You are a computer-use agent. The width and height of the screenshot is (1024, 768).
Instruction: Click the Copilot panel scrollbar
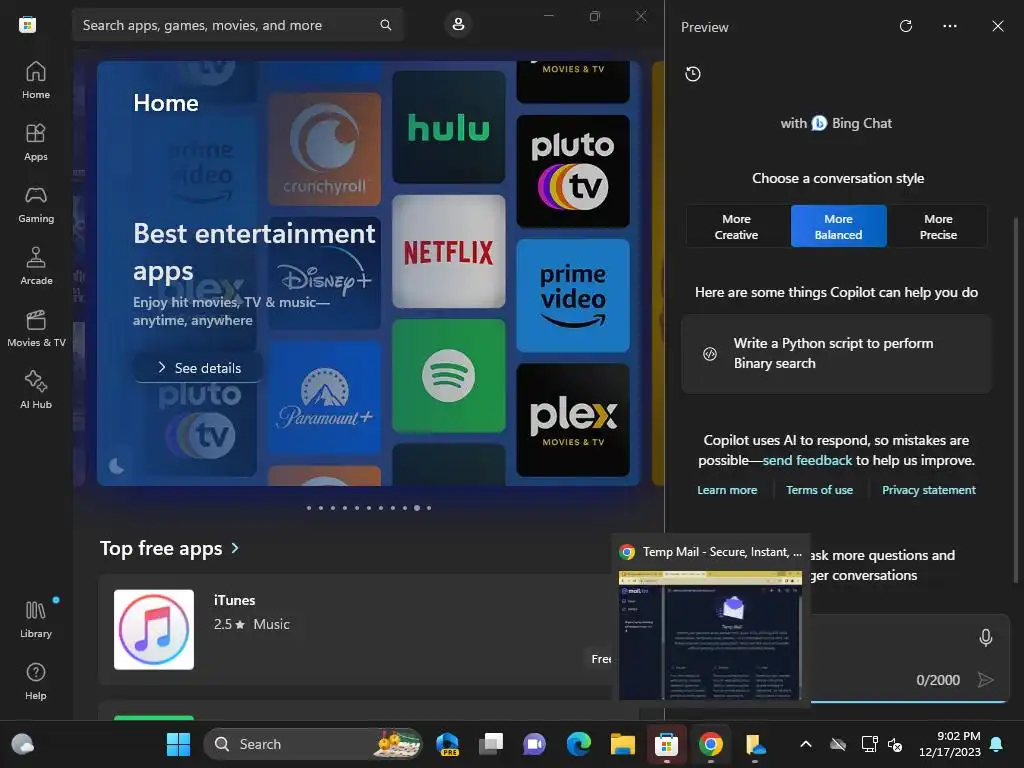pos(1016,398)
